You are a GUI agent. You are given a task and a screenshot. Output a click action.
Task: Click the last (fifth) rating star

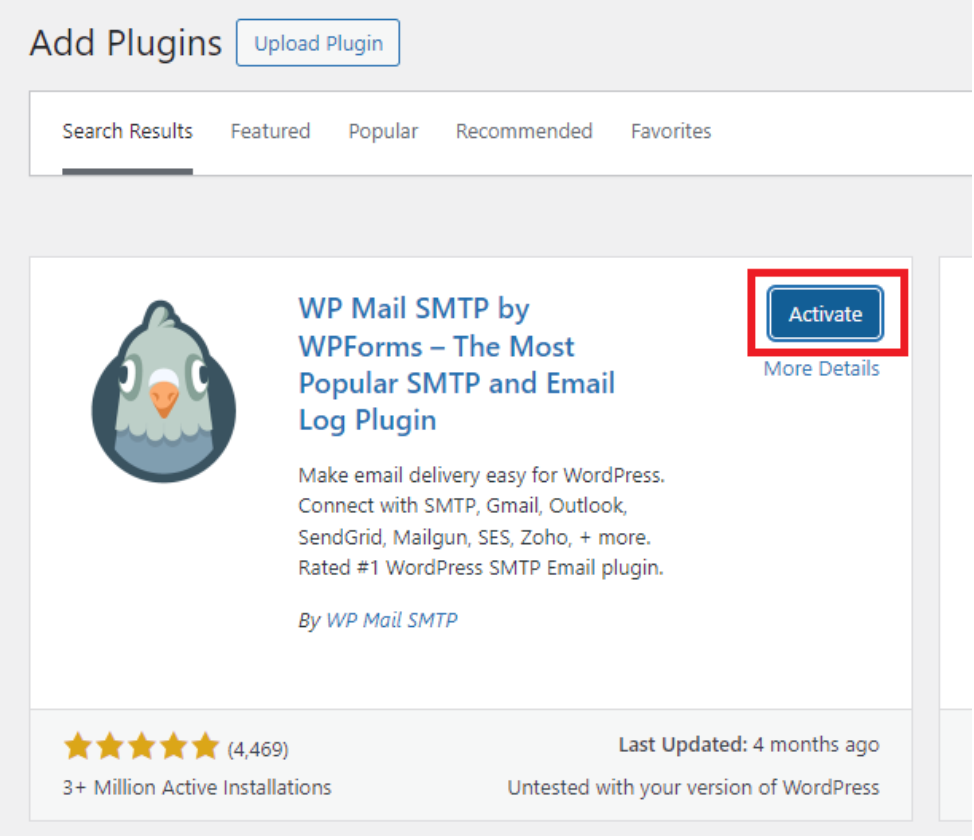click(205, 746)
